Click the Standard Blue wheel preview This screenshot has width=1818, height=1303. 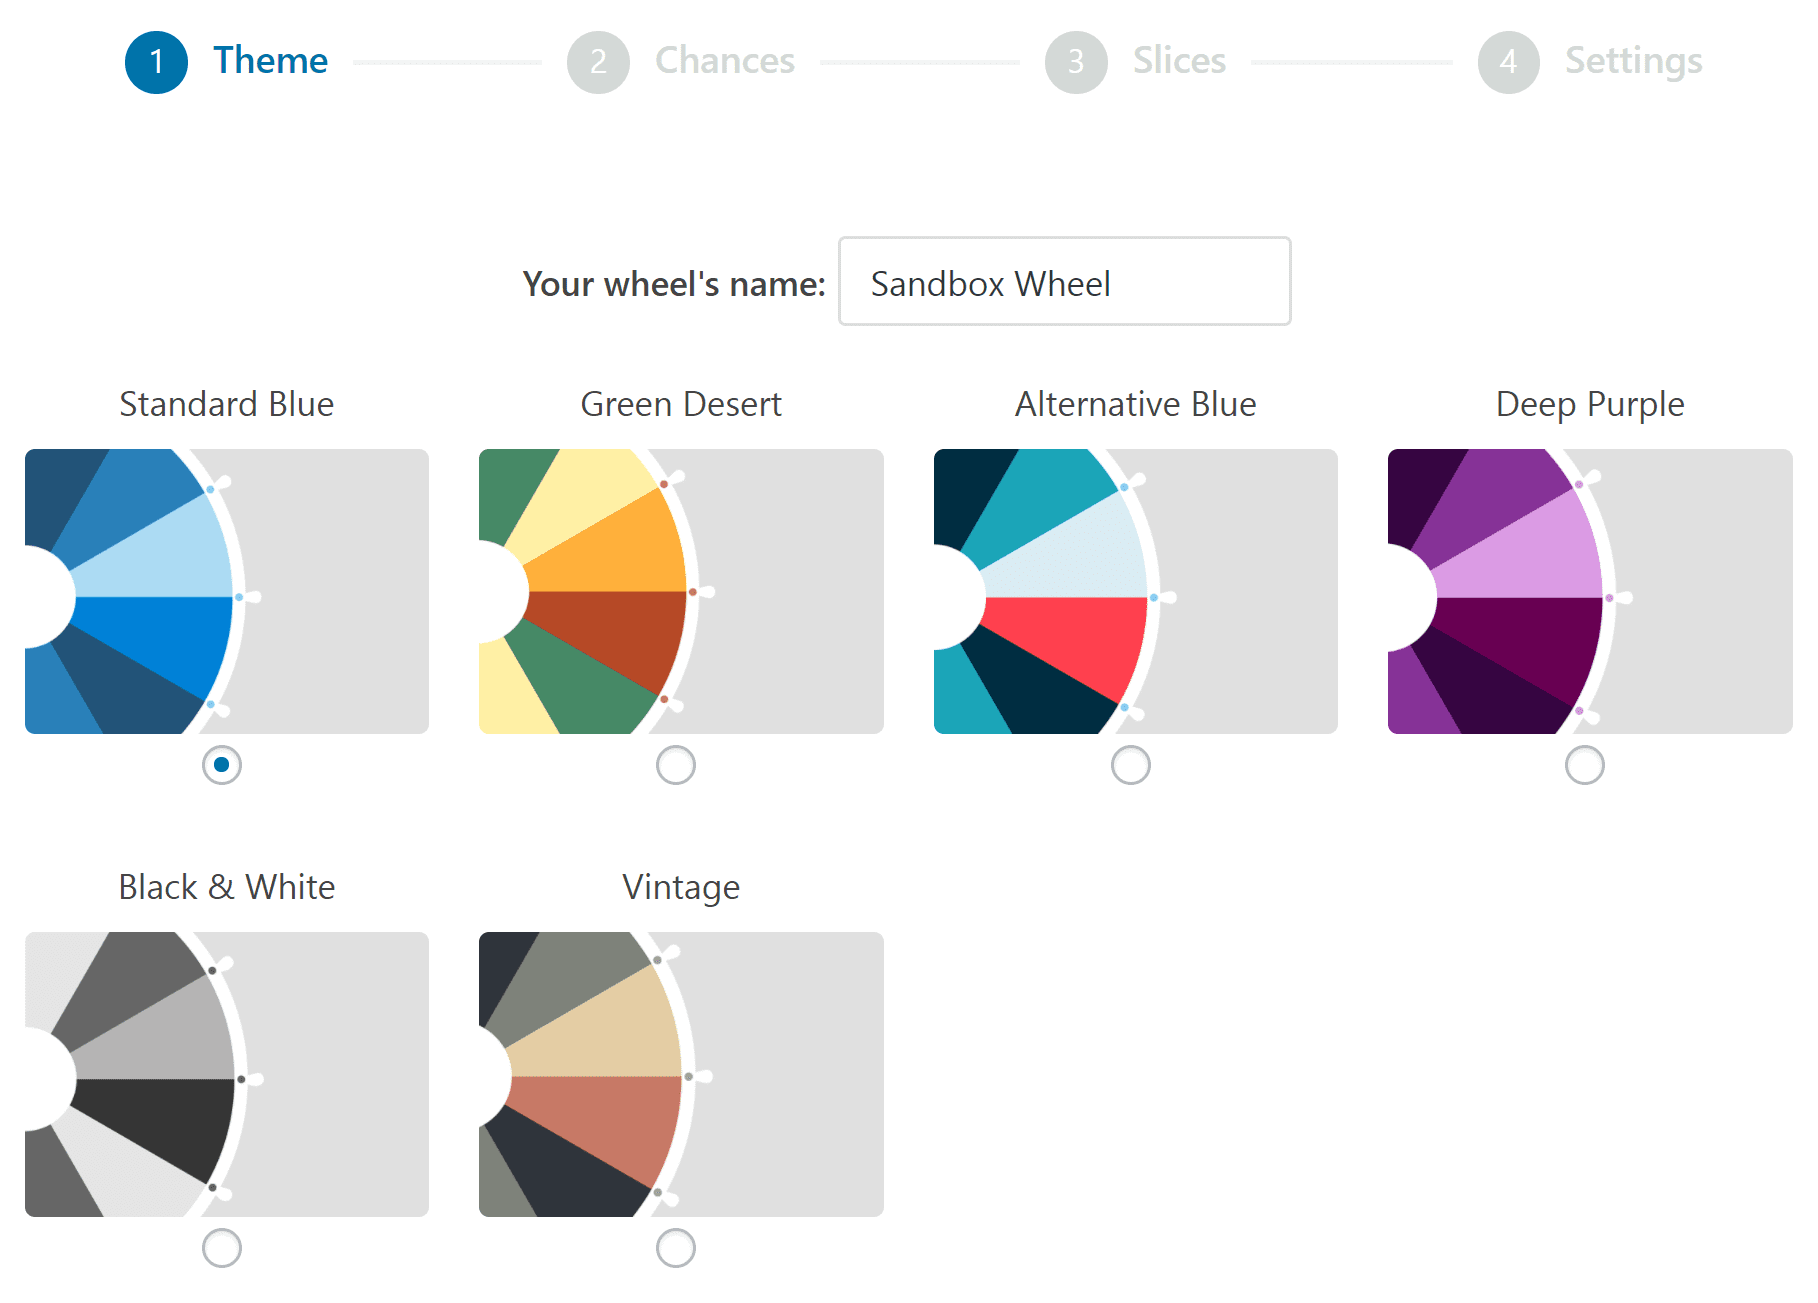(x=227, y=591)
